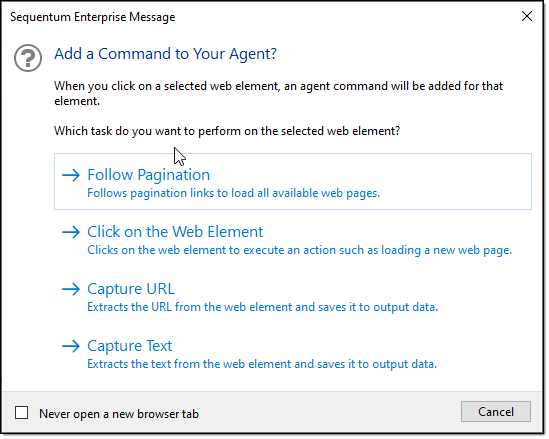Screen dimensions: 549x439
Task: Click 'Extracts the text from the web element' description
Action: (x=262, y=364)
